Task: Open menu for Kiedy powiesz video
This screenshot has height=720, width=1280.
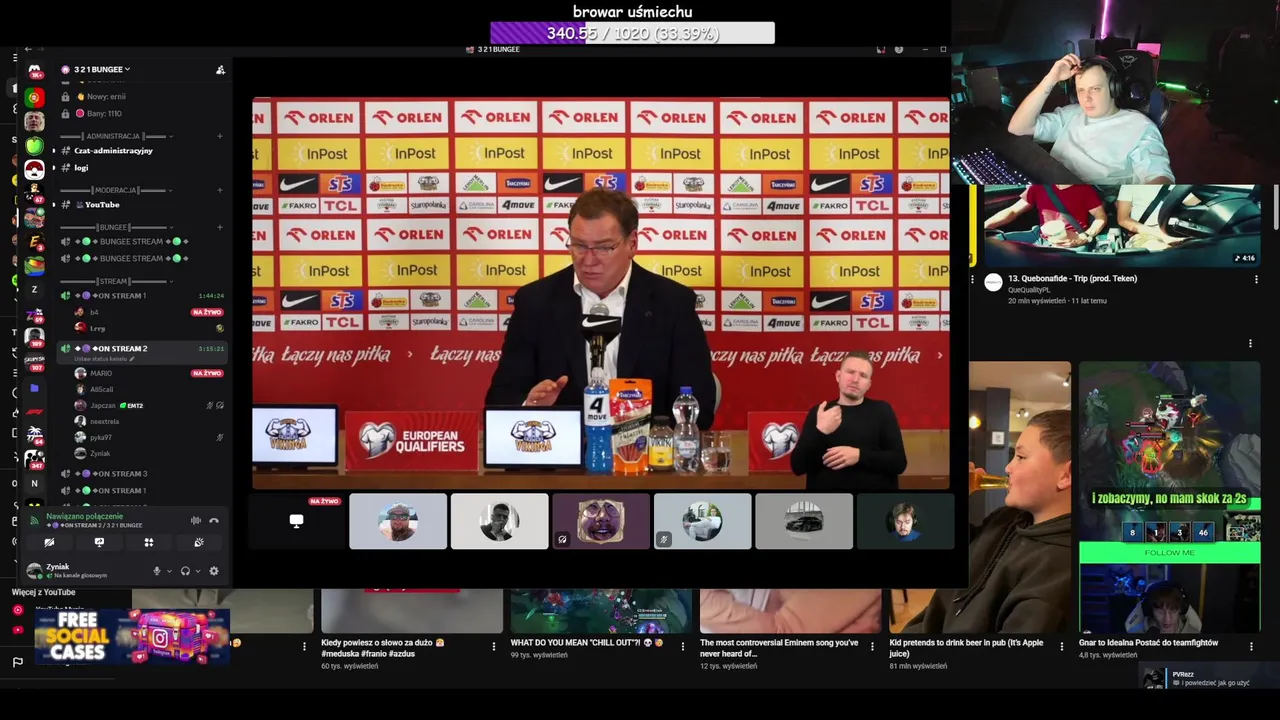Action: [304, 647]
